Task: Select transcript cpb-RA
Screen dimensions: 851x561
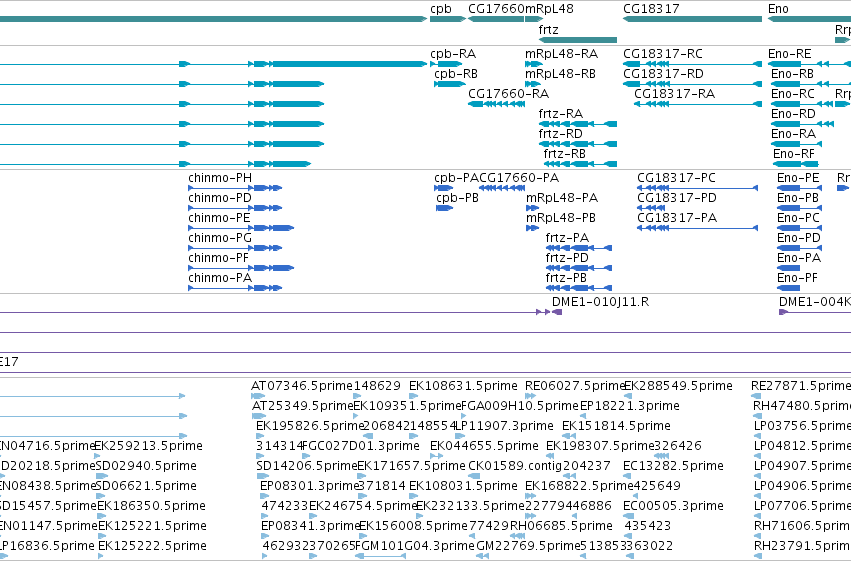Action: (x=453, y=54)
